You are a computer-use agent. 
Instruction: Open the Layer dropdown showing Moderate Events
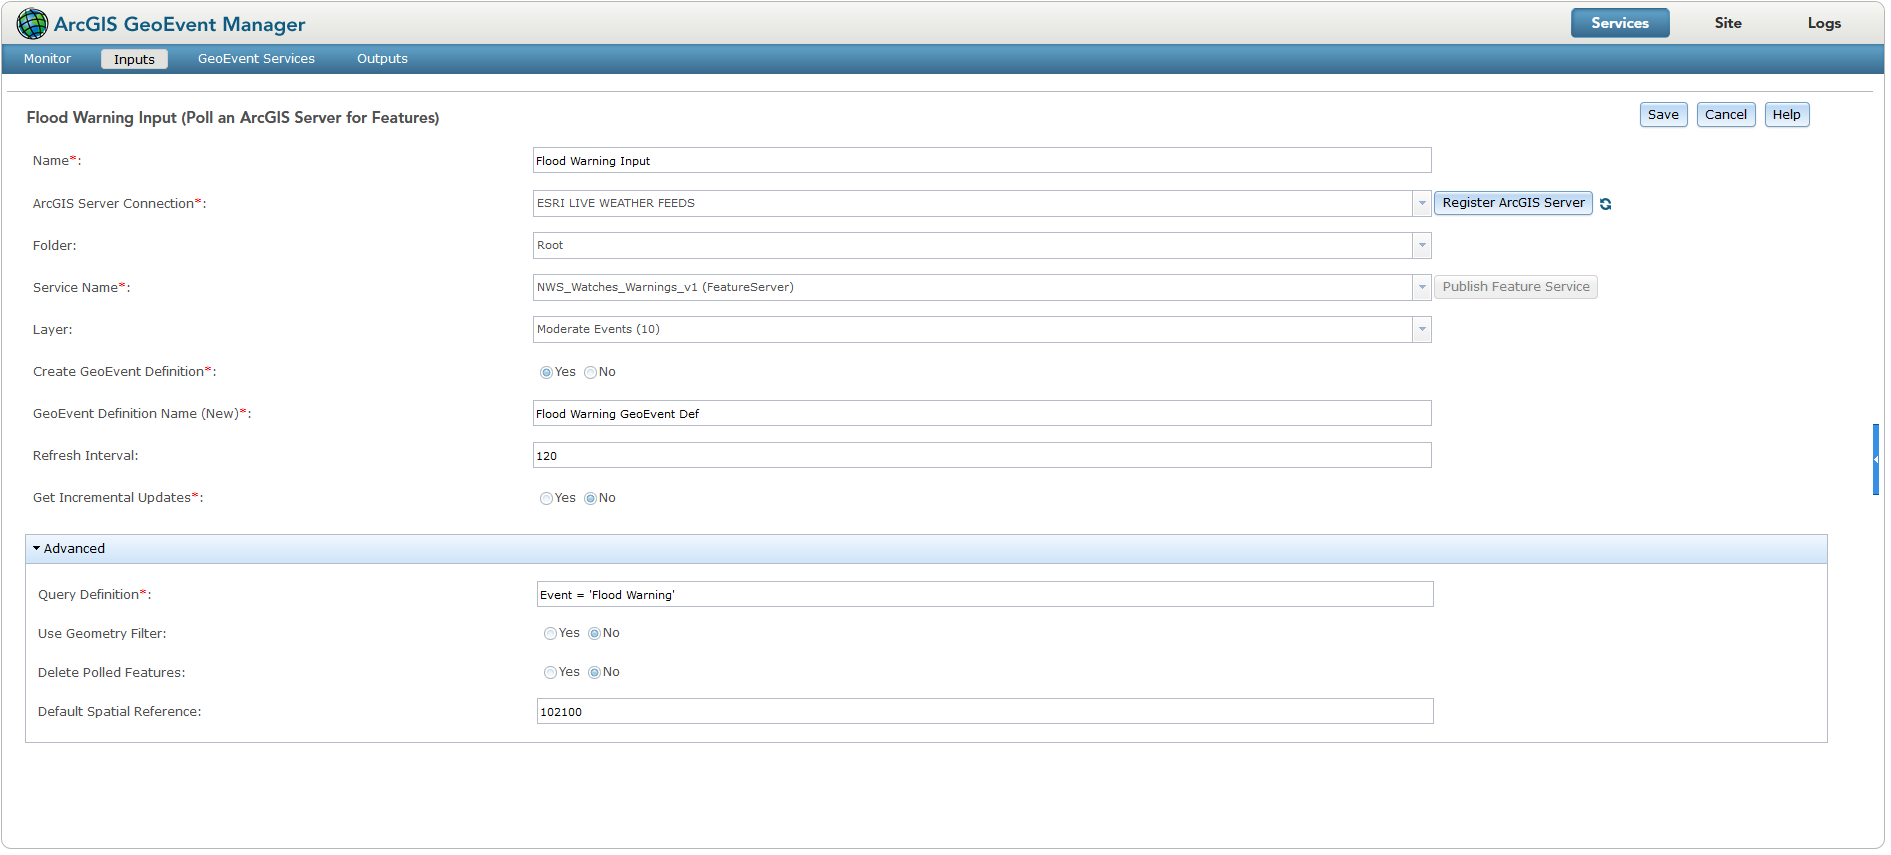click(x=1421, y=329)
